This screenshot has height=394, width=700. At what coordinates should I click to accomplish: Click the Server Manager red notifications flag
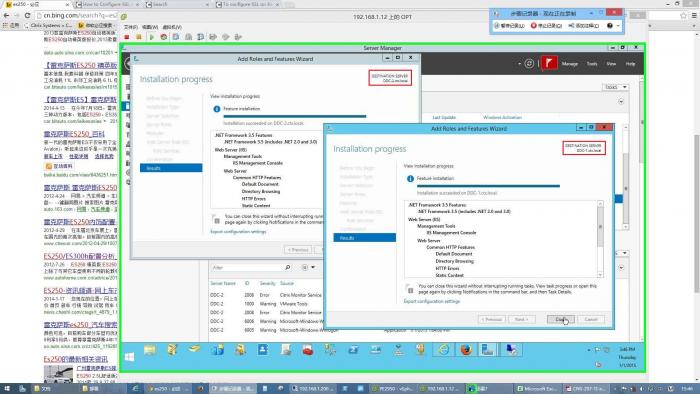coord(549,63)
